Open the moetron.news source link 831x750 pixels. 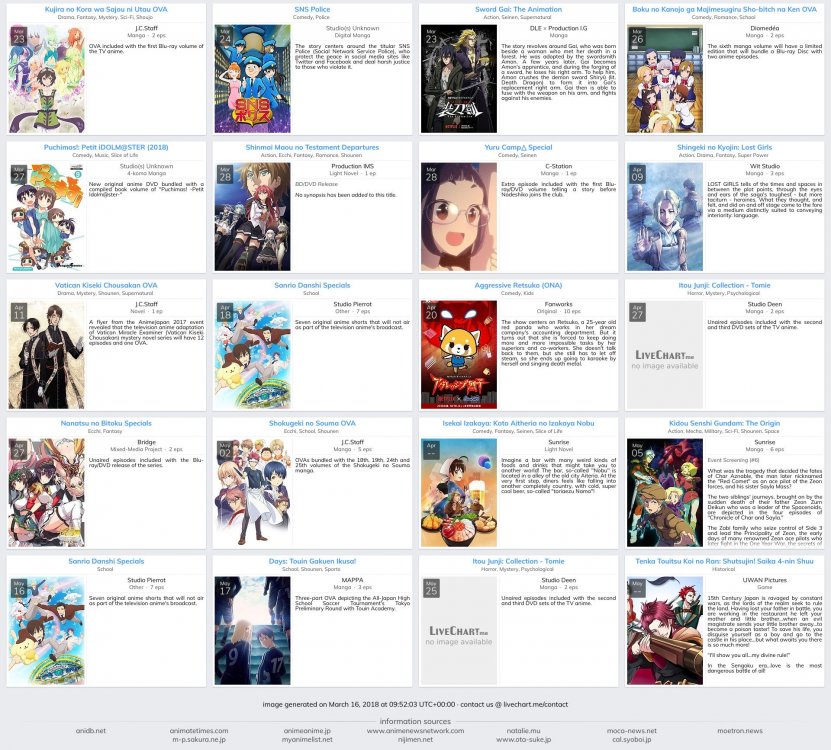click(x=740, y=730)
